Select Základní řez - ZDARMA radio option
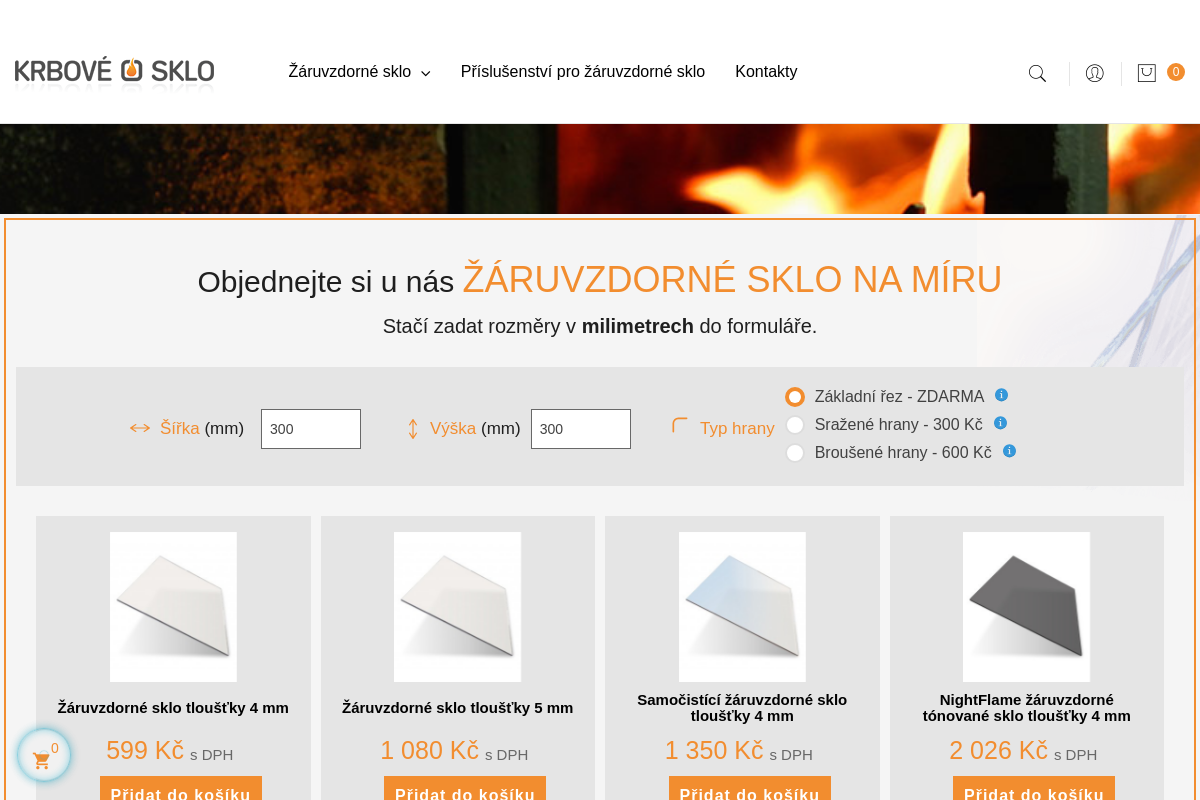The height and width of the screenshot is (800, 1200). [x=795, y=397]
